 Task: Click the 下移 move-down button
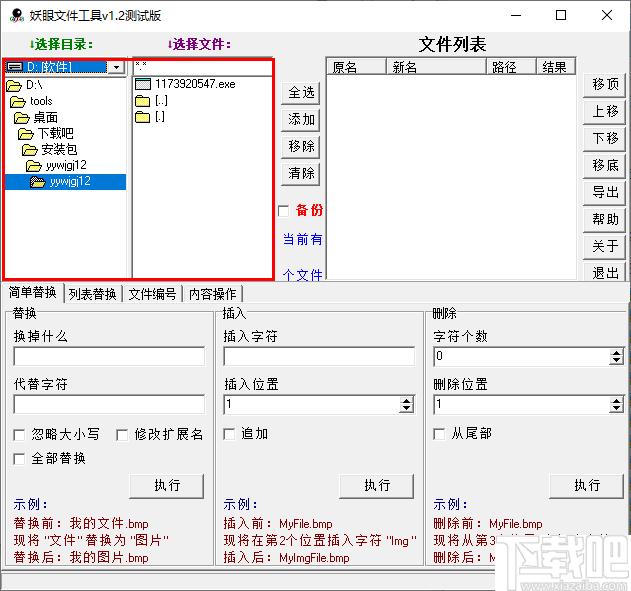(x=604, y=138)
